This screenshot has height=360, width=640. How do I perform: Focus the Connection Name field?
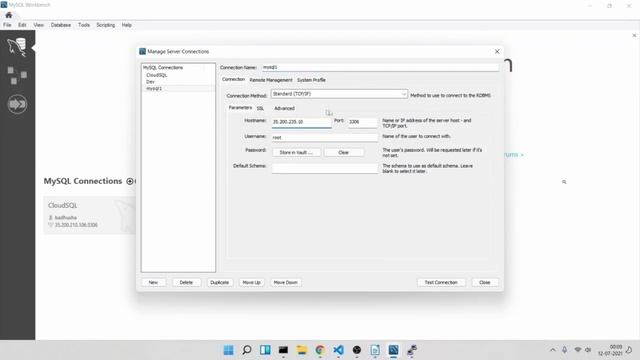point(380,67)
